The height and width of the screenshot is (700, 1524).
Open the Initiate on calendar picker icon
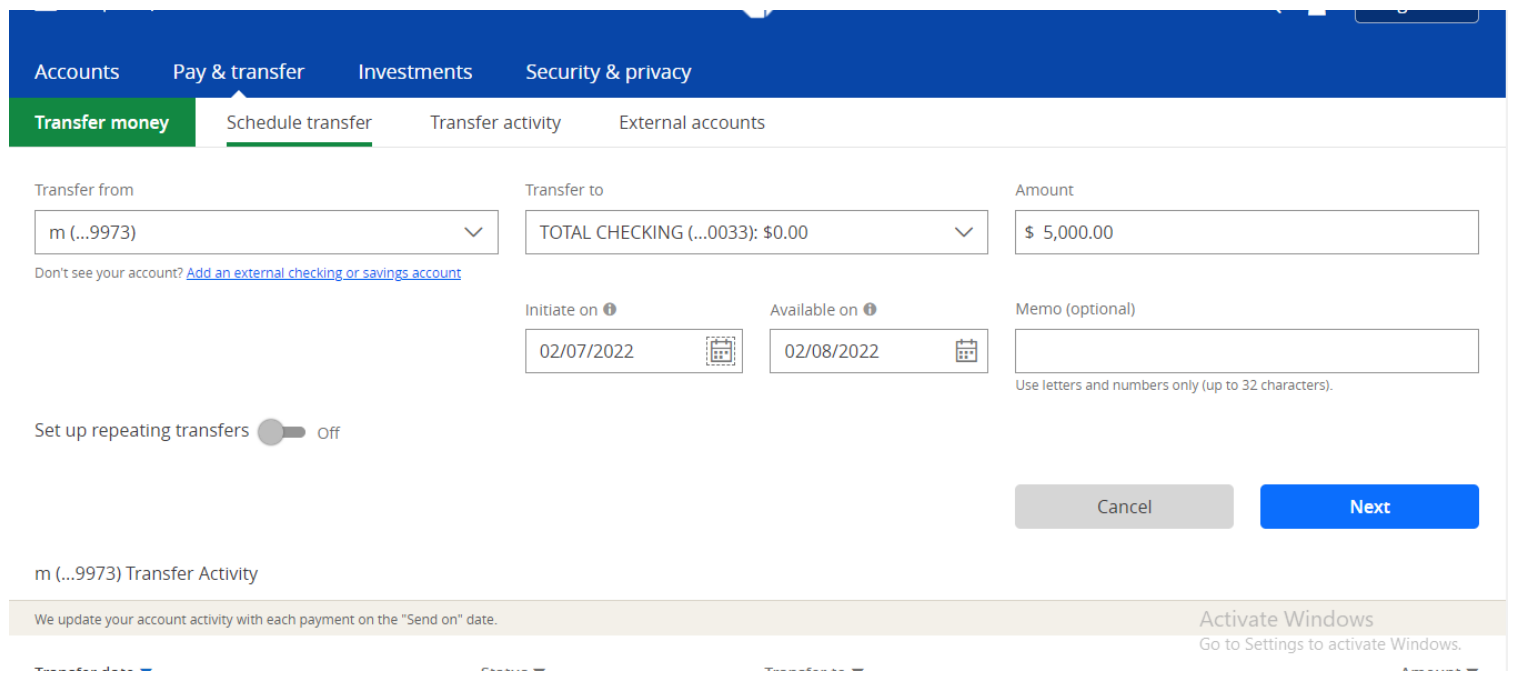[x=720, y=351]
